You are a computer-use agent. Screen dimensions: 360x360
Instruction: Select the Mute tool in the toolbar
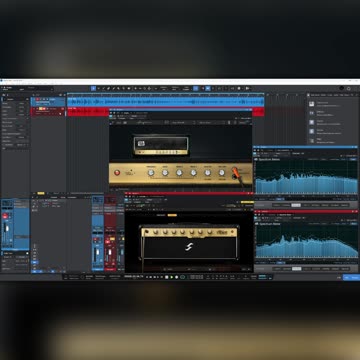[x=118, y=88]
